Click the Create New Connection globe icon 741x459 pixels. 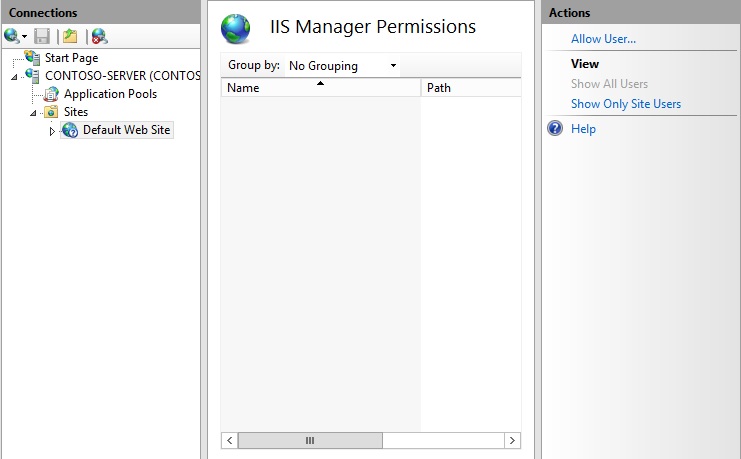(x=12, y=36)
